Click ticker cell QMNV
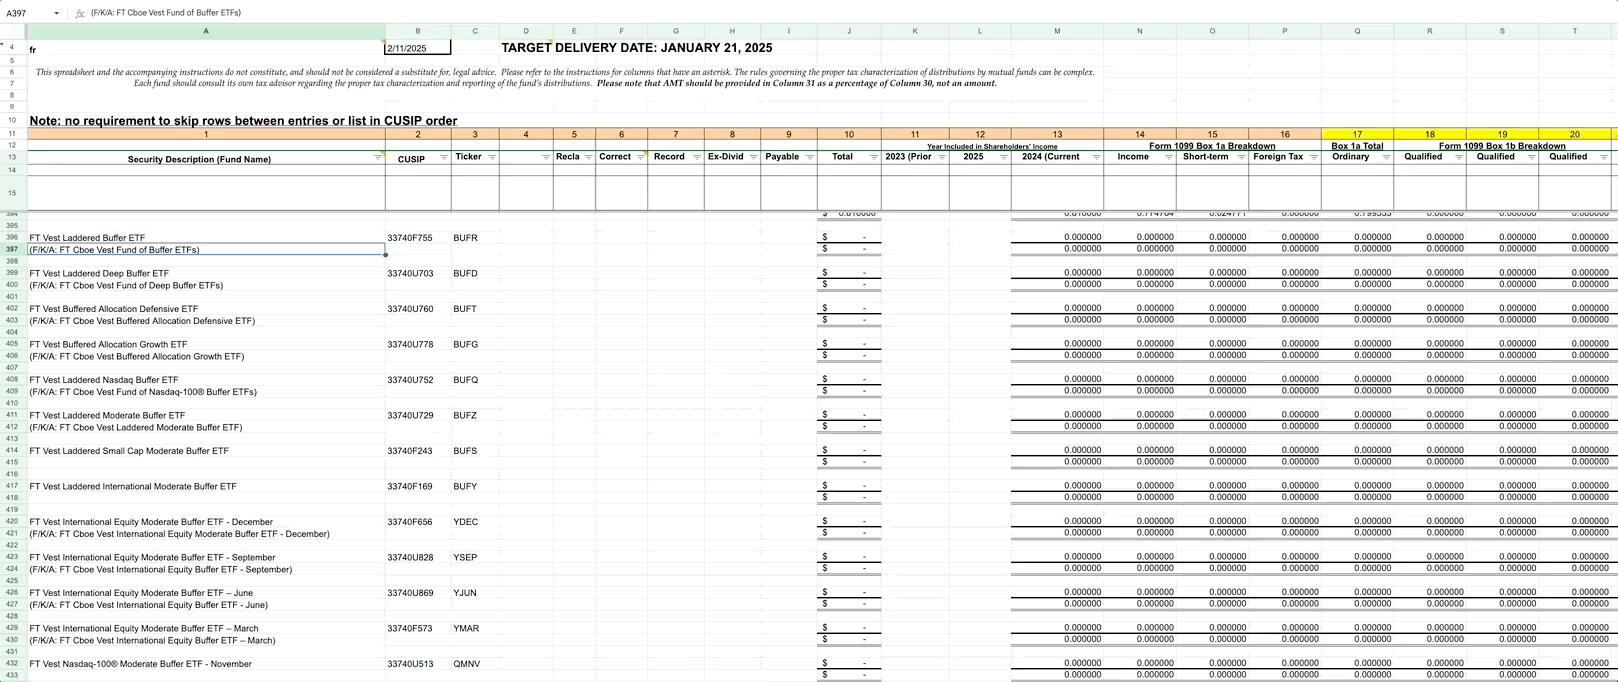This screenshot has width=1618, height=682. click(x=475, y=664)
